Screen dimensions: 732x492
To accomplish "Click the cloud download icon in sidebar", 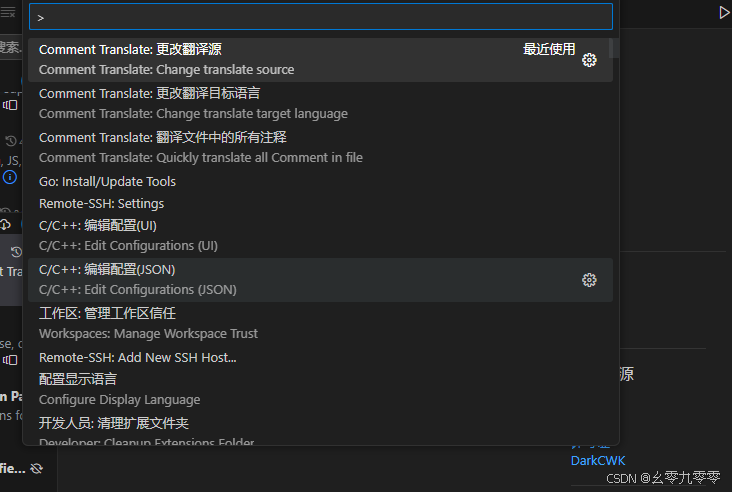I will coord(5,225).
